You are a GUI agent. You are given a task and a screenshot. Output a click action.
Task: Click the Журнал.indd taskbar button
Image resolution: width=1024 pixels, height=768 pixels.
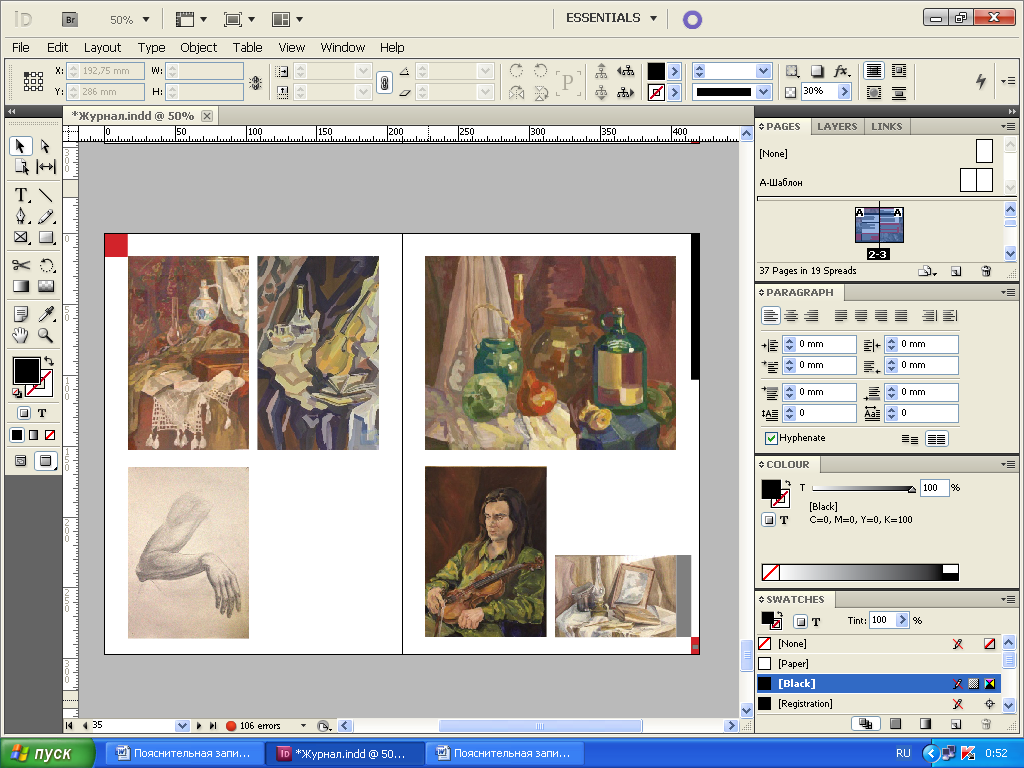coord(344,753)
